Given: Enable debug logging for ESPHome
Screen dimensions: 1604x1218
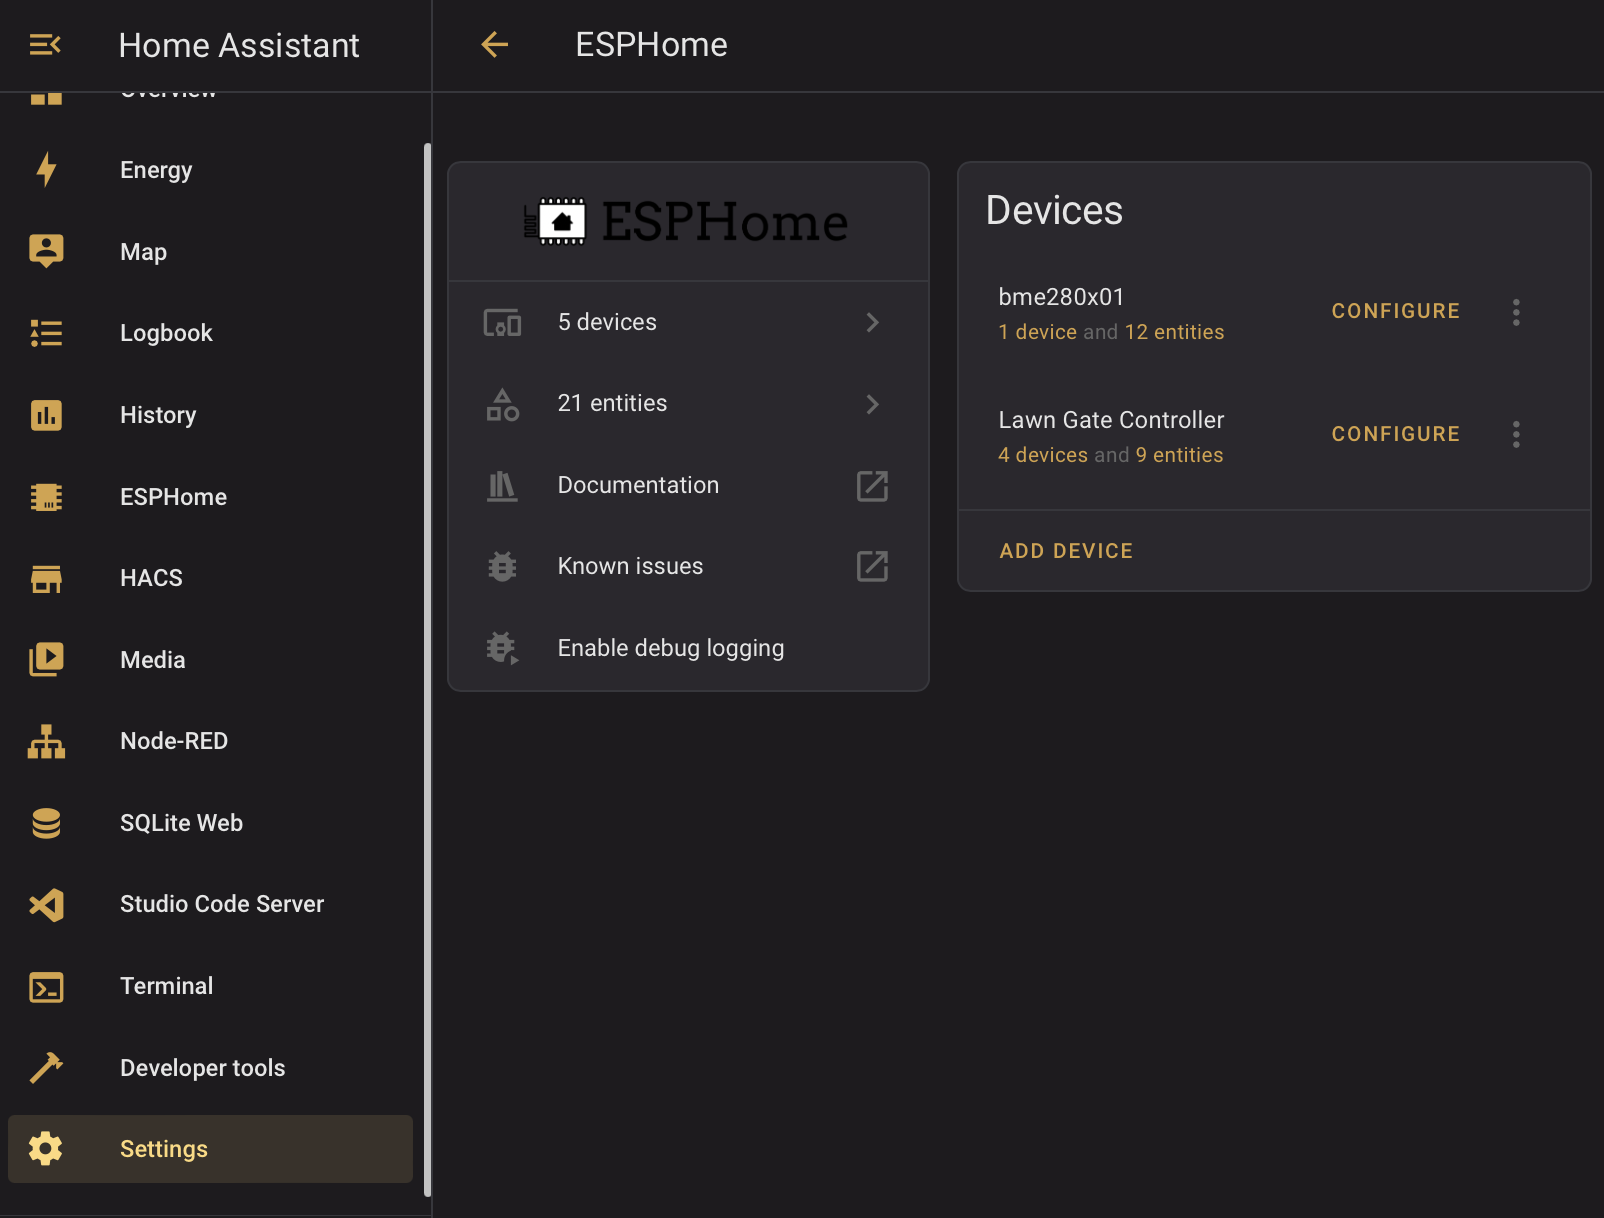Looking at the screenshot, I should tap(670, 647).
